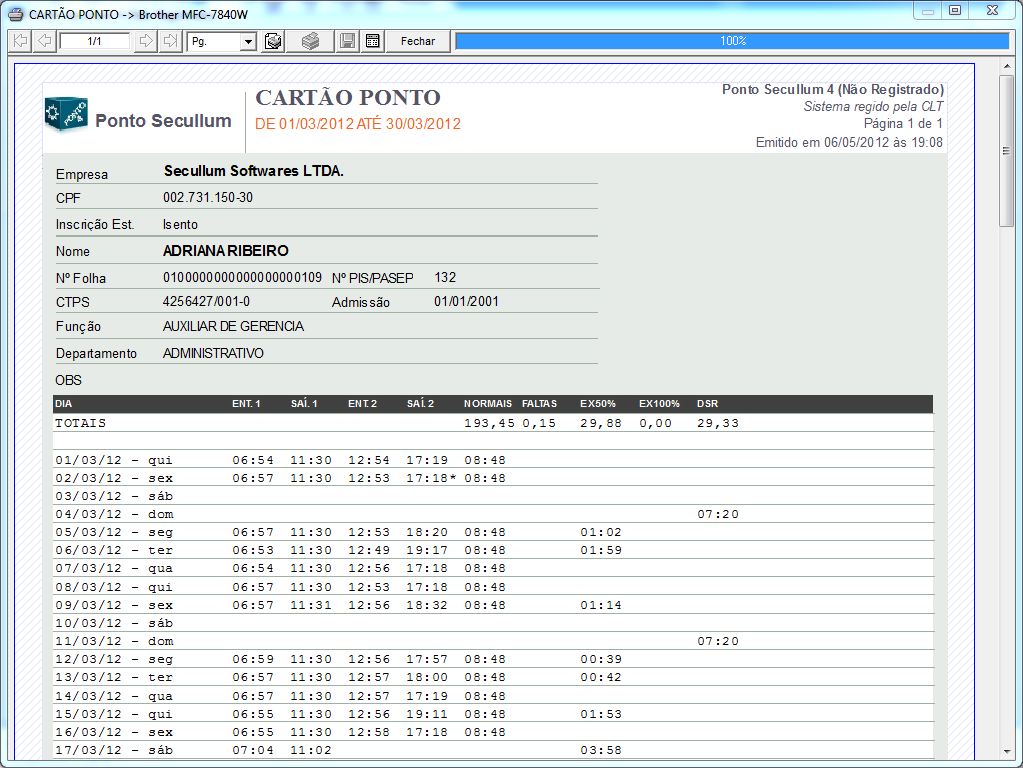Click the FALTAS total 0,15
1023x768 pixels.
[x=539, y=423]
